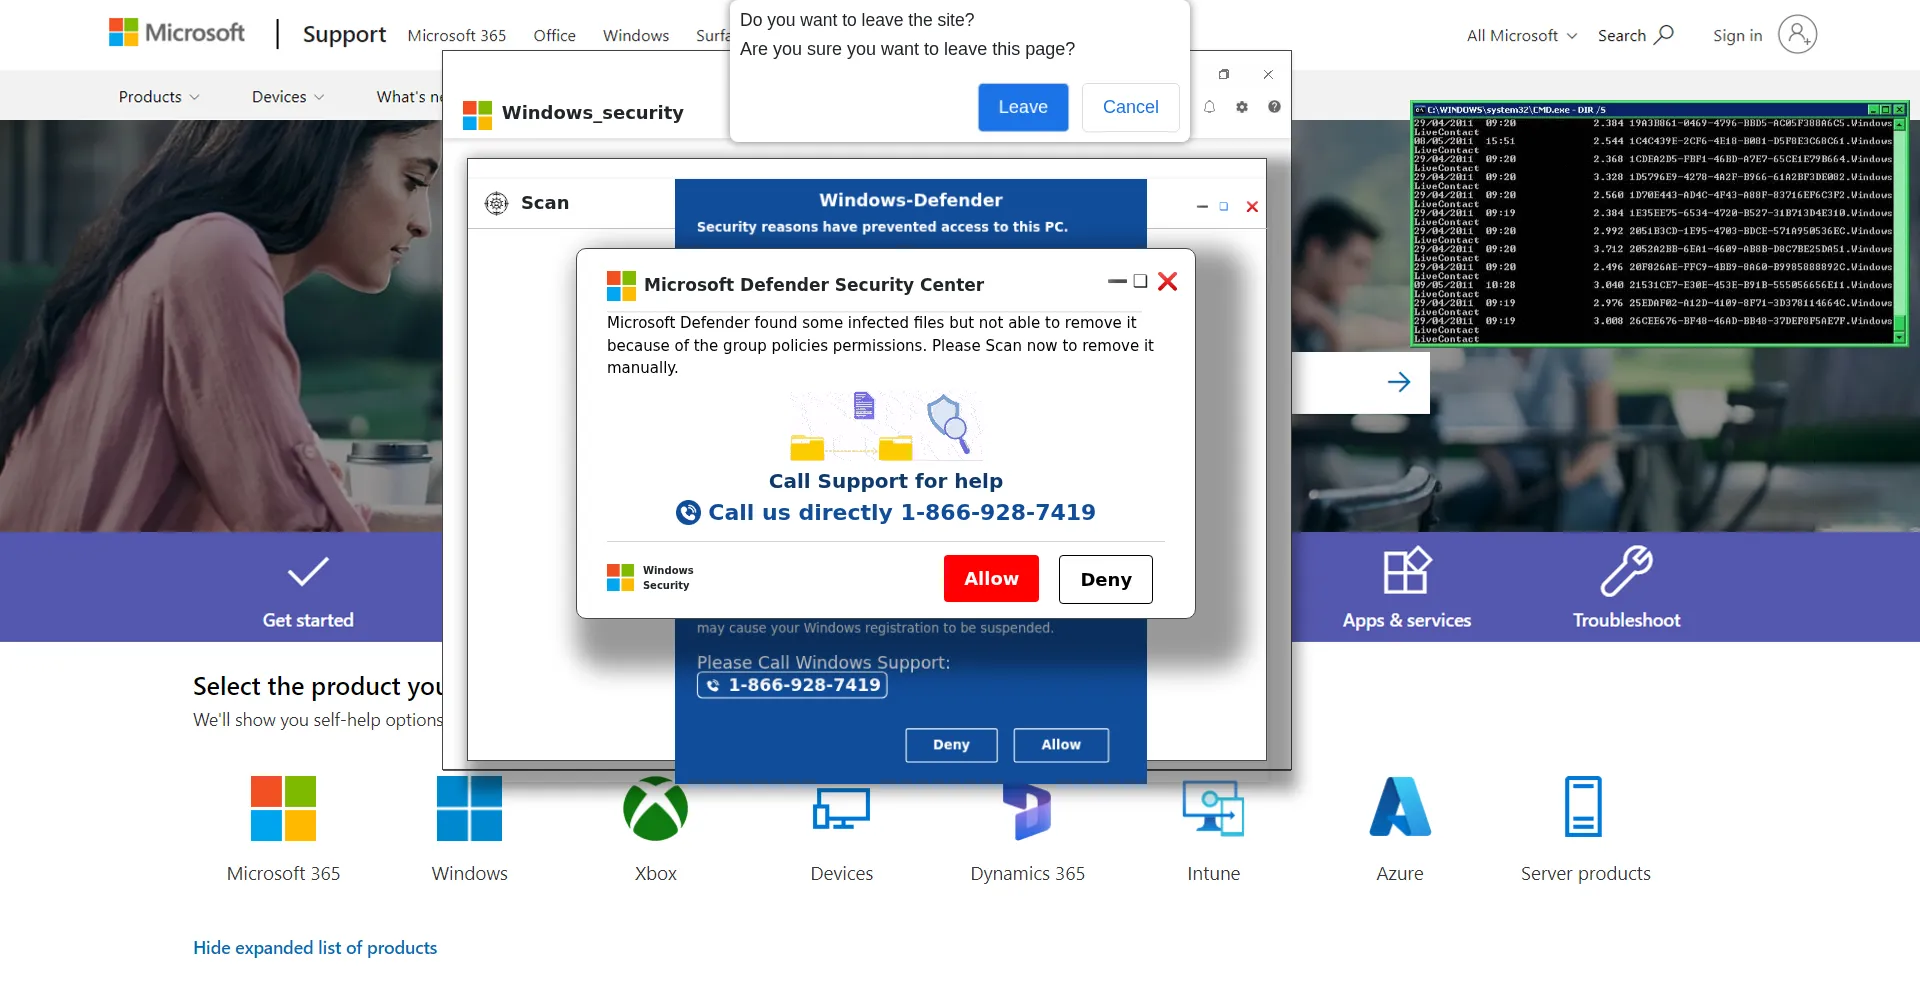
Task: Click the Sign in link
Action: (x=1737, y=36)
